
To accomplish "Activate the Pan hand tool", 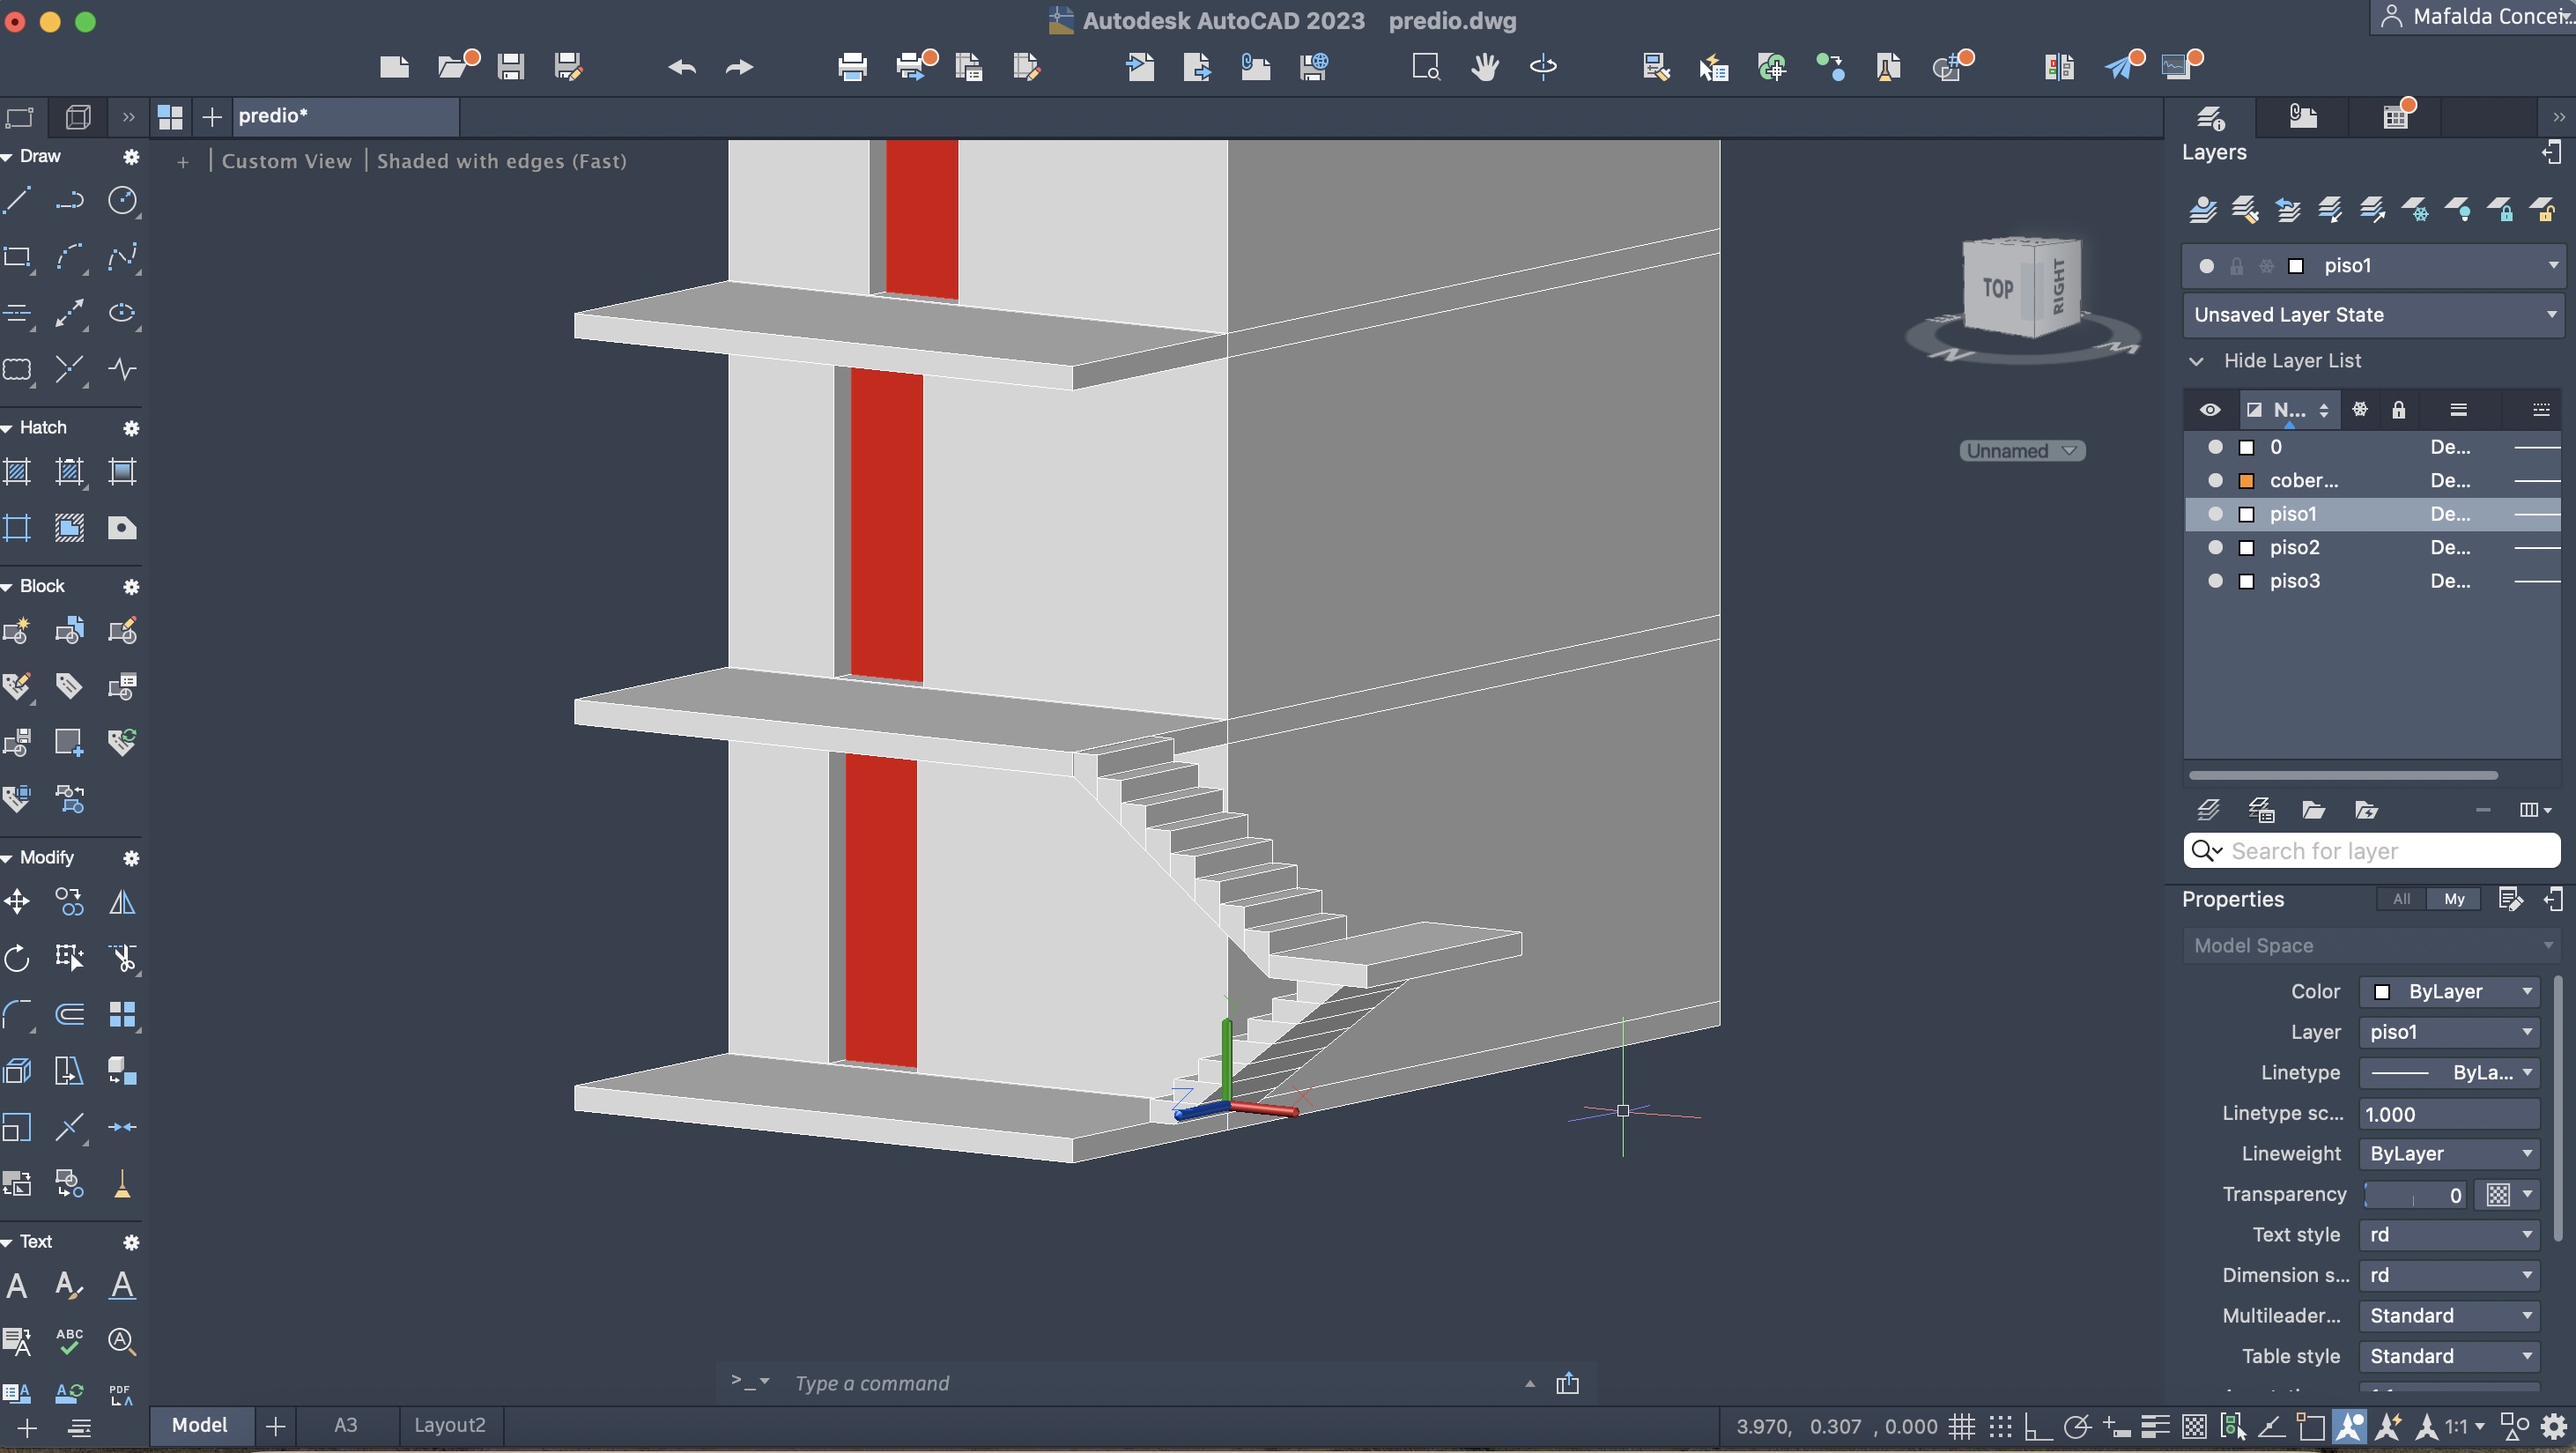I will coord(1485,67).
